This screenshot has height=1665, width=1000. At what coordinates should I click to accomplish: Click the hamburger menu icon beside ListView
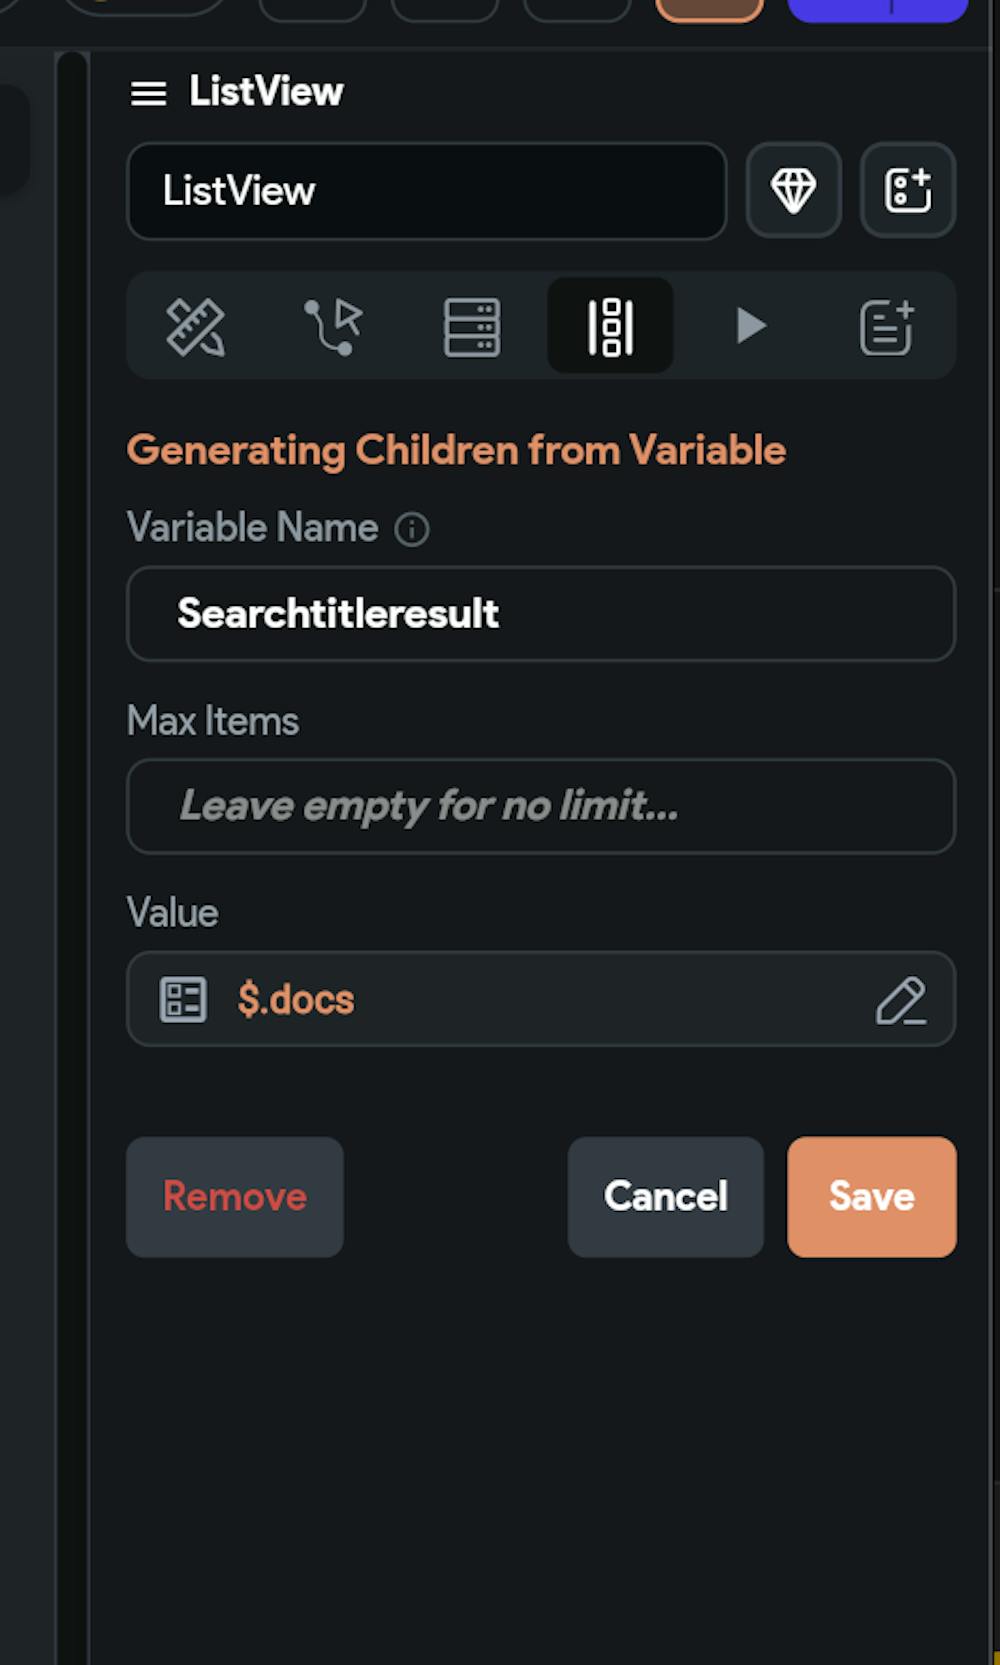[x=148, y=94]
